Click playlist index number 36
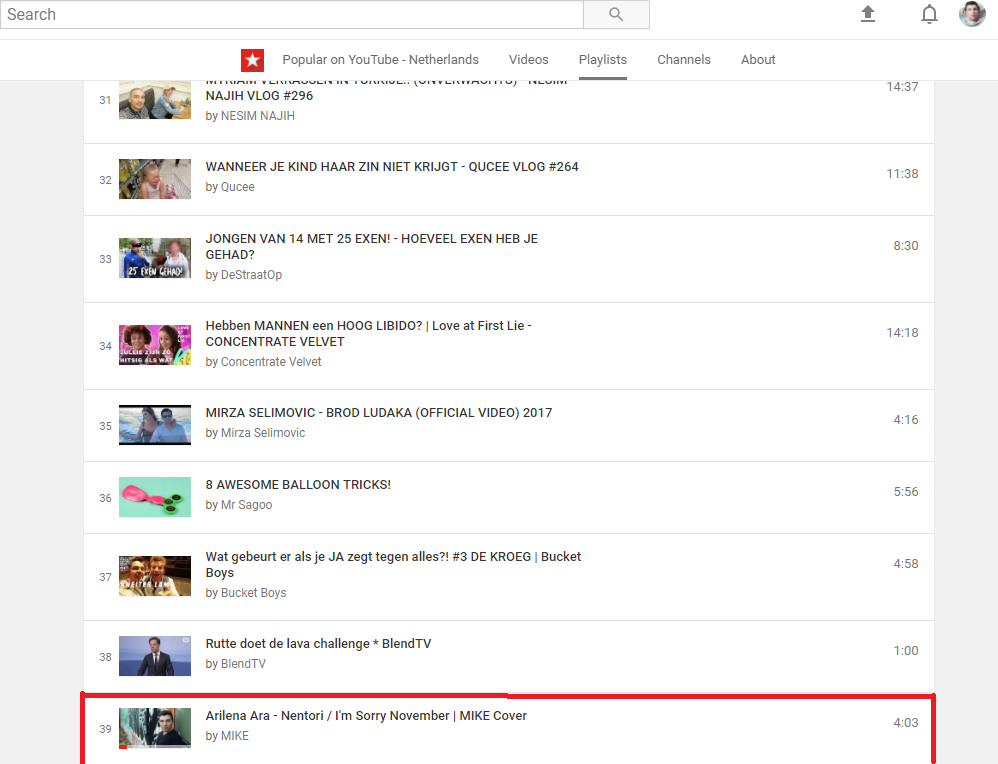 tap(106, 498)
